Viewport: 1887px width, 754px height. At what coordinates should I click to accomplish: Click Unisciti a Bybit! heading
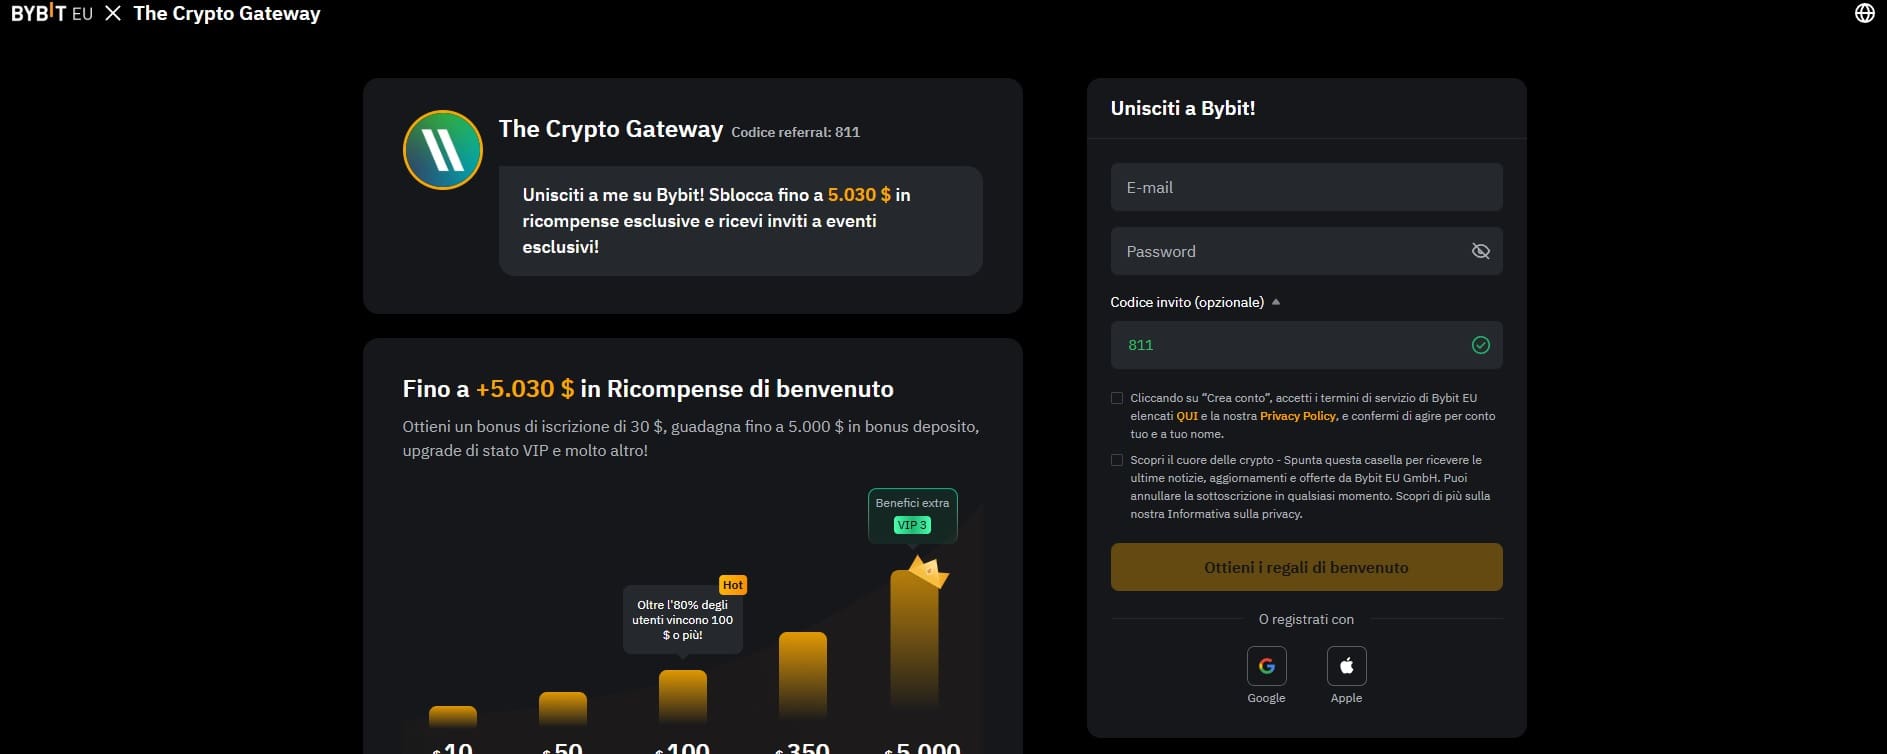pyautogui.click(x=1183, y=108)
